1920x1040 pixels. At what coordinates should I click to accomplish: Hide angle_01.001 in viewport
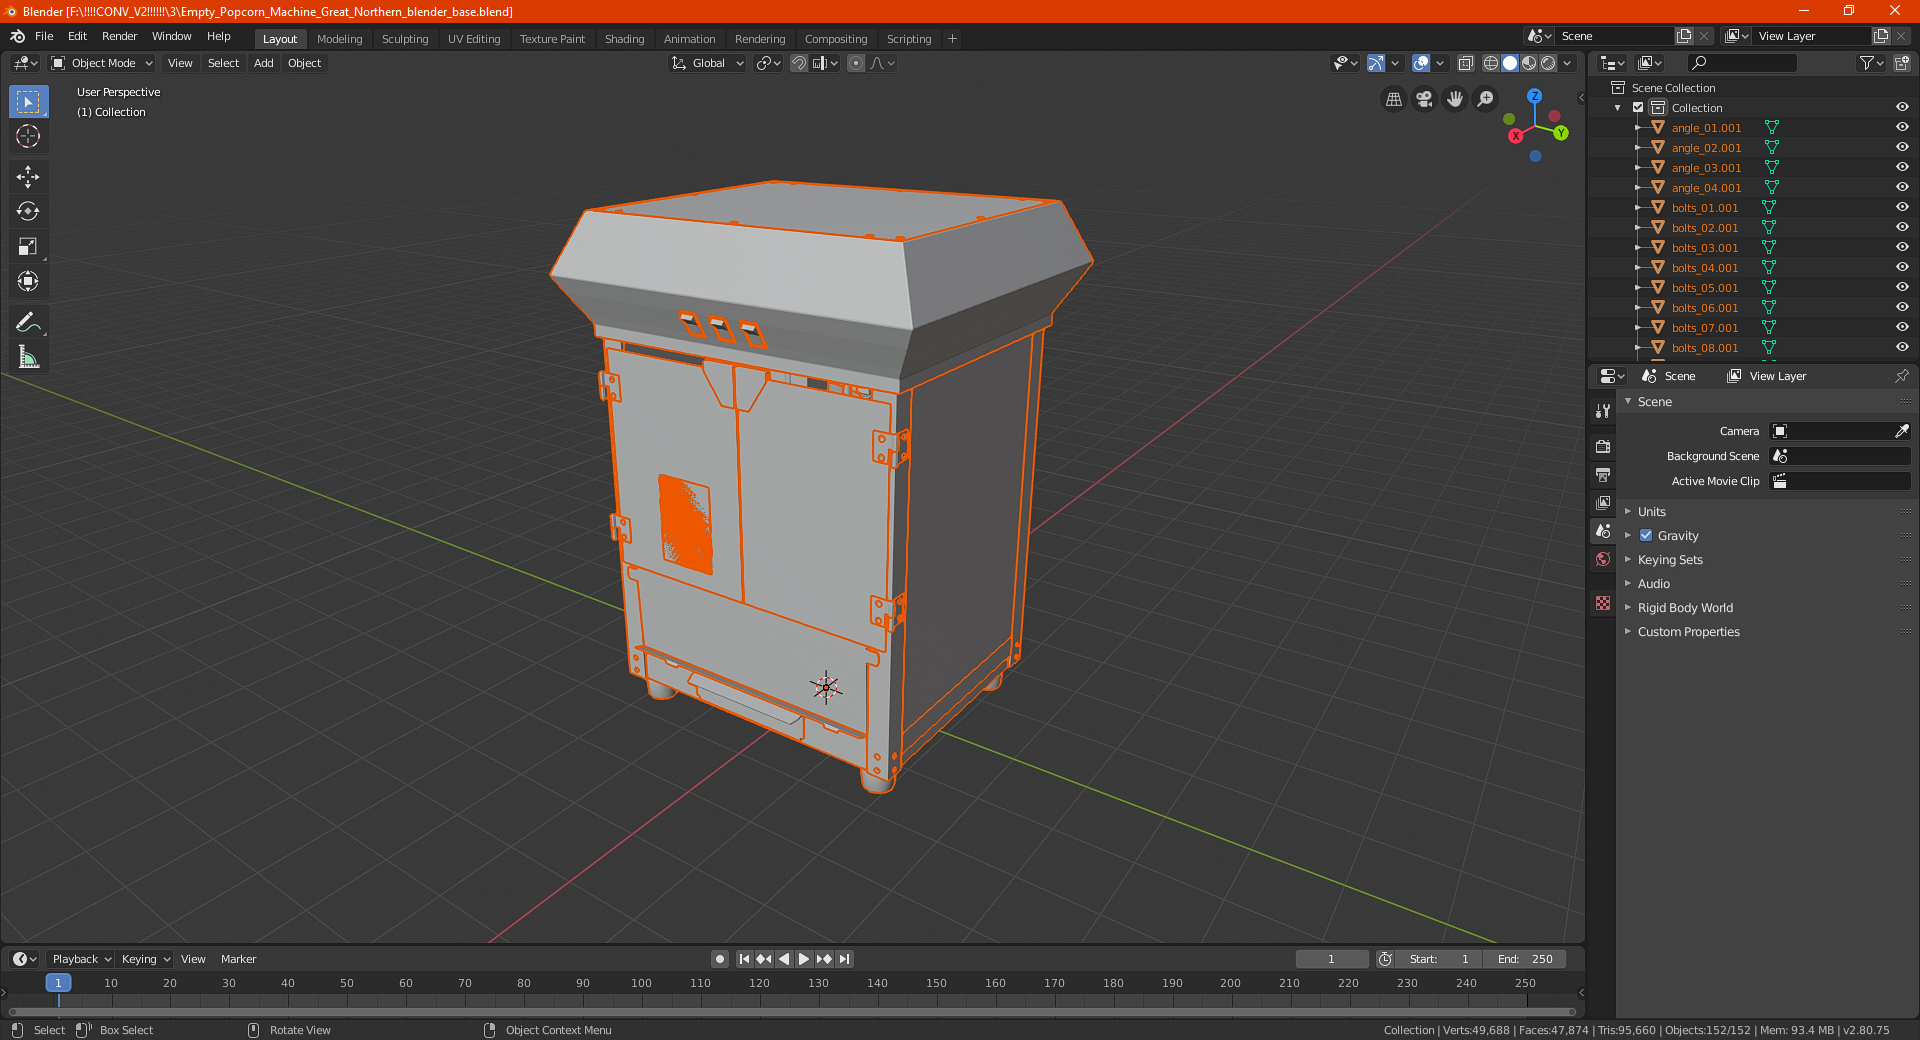point(1902,127)
